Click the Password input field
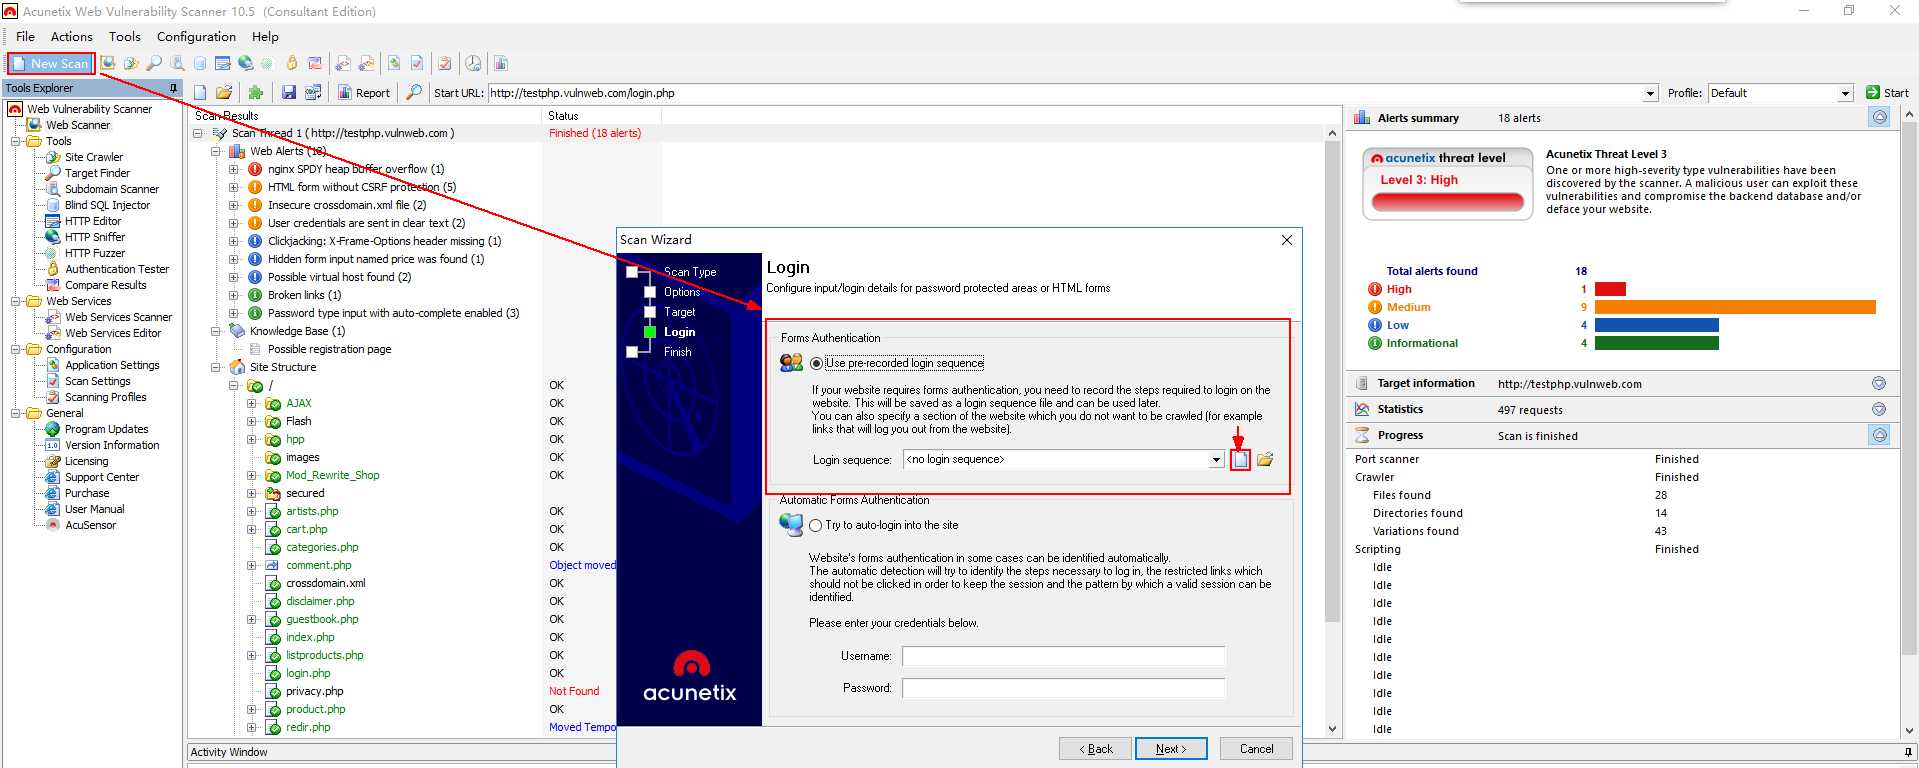The width and height of the screenshot is (1919, 768). (1063, 688)
